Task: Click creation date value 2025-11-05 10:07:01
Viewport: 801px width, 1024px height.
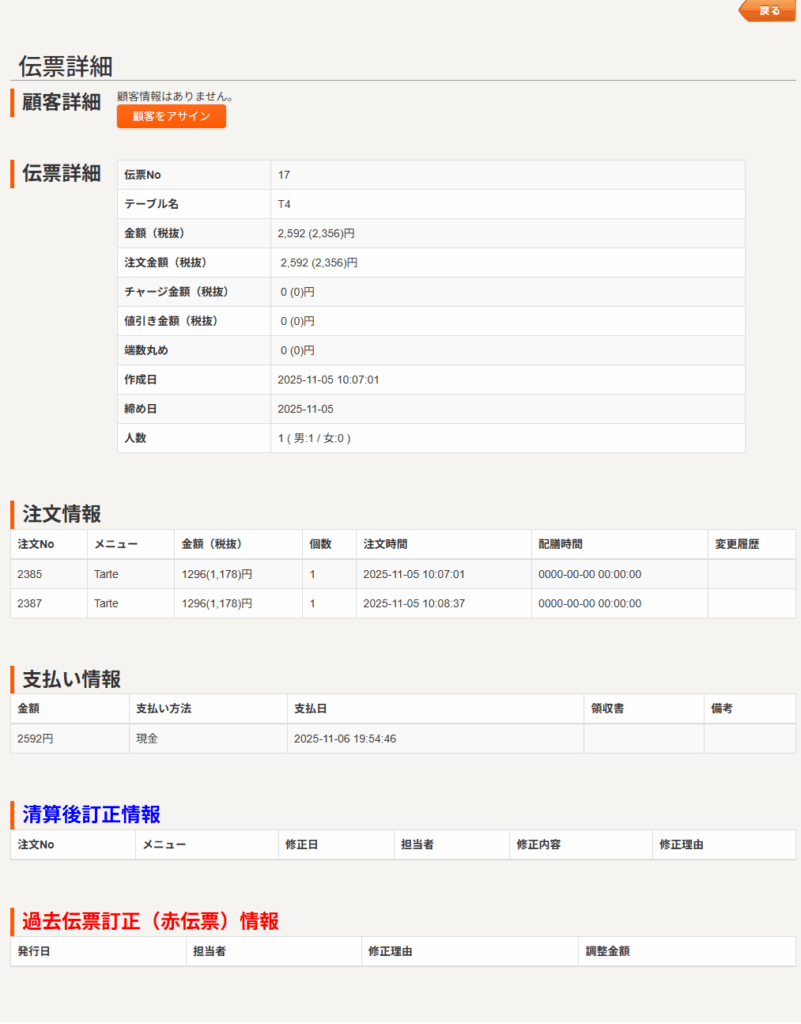Action: coord(328,380)
